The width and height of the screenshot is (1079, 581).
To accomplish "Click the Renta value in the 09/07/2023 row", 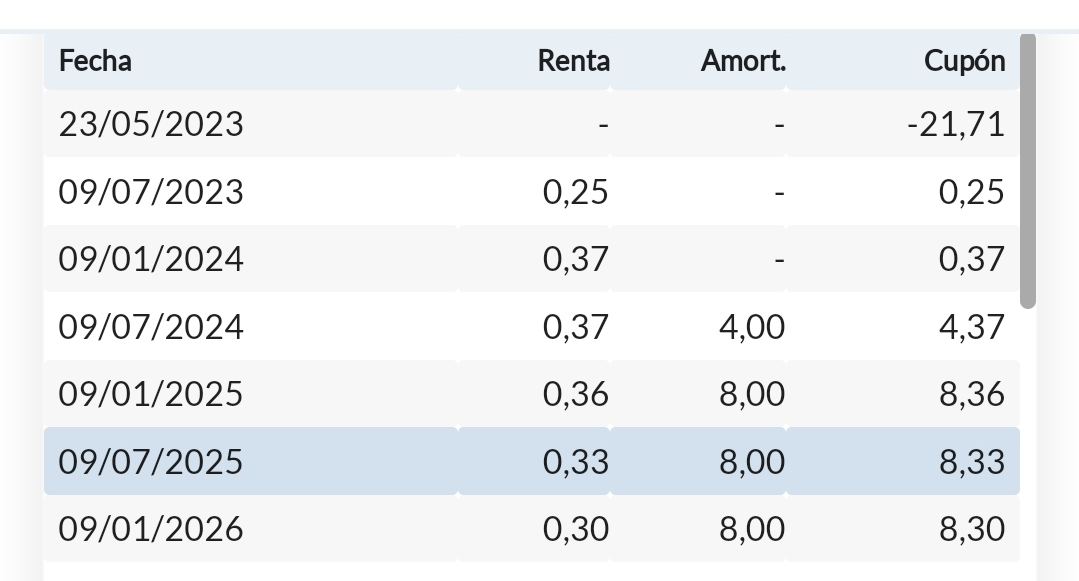I will [575, 191].
